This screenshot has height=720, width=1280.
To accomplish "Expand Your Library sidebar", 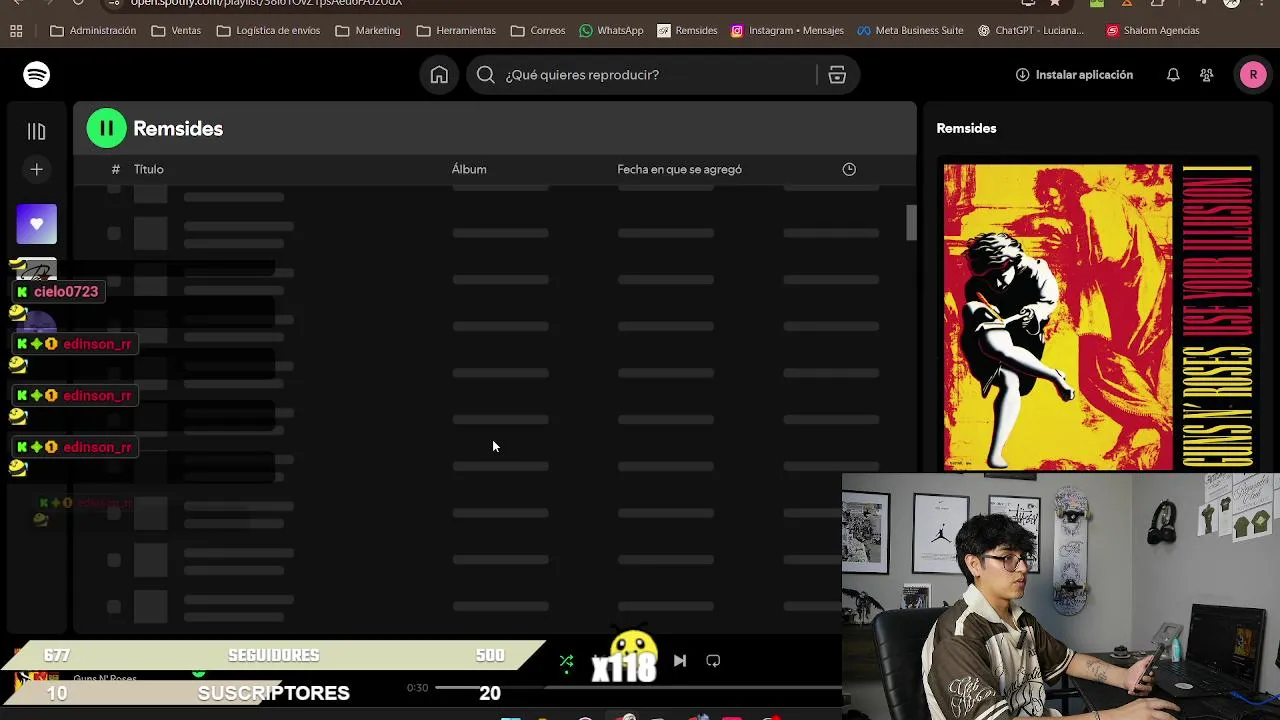I will [37, 131].
